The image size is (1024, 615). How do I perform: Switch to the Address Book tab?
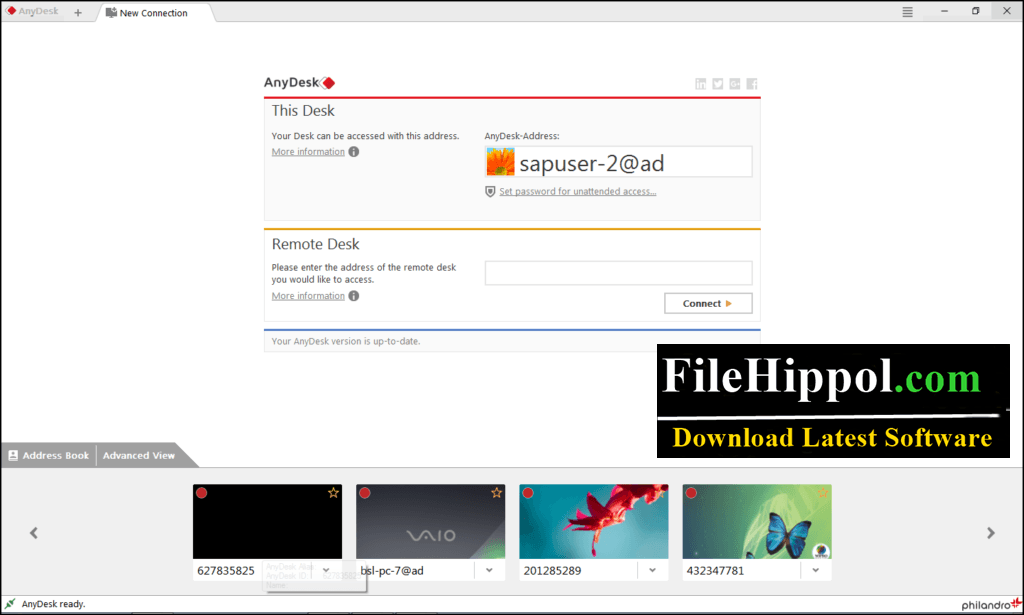pos(48,455)
